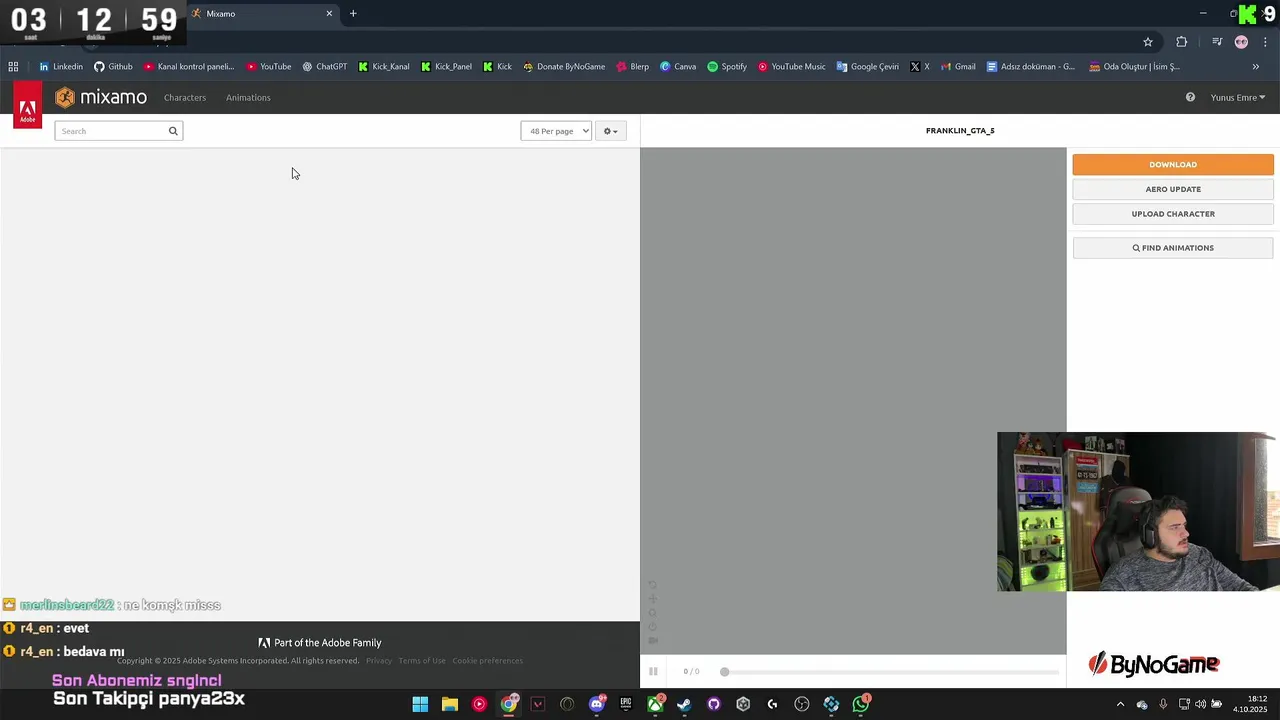Open Steam from the taskbar
Image resolution: width=1280 pixels, height=720 pixels.
(x=684, y=704)
